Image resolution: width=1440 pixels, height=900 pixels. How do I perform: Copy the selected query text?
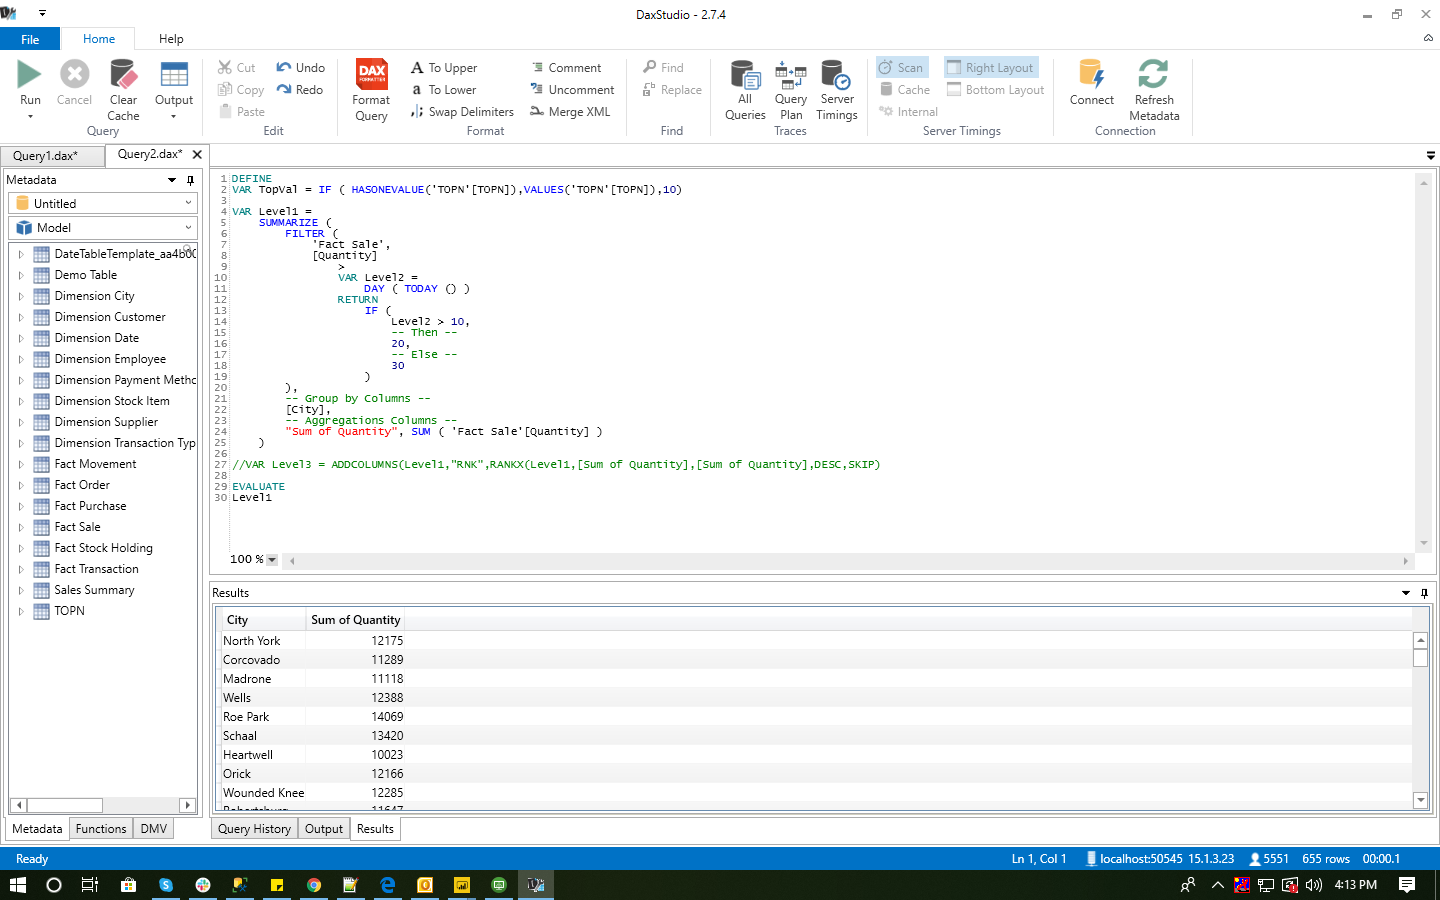(x=241, y=90)
